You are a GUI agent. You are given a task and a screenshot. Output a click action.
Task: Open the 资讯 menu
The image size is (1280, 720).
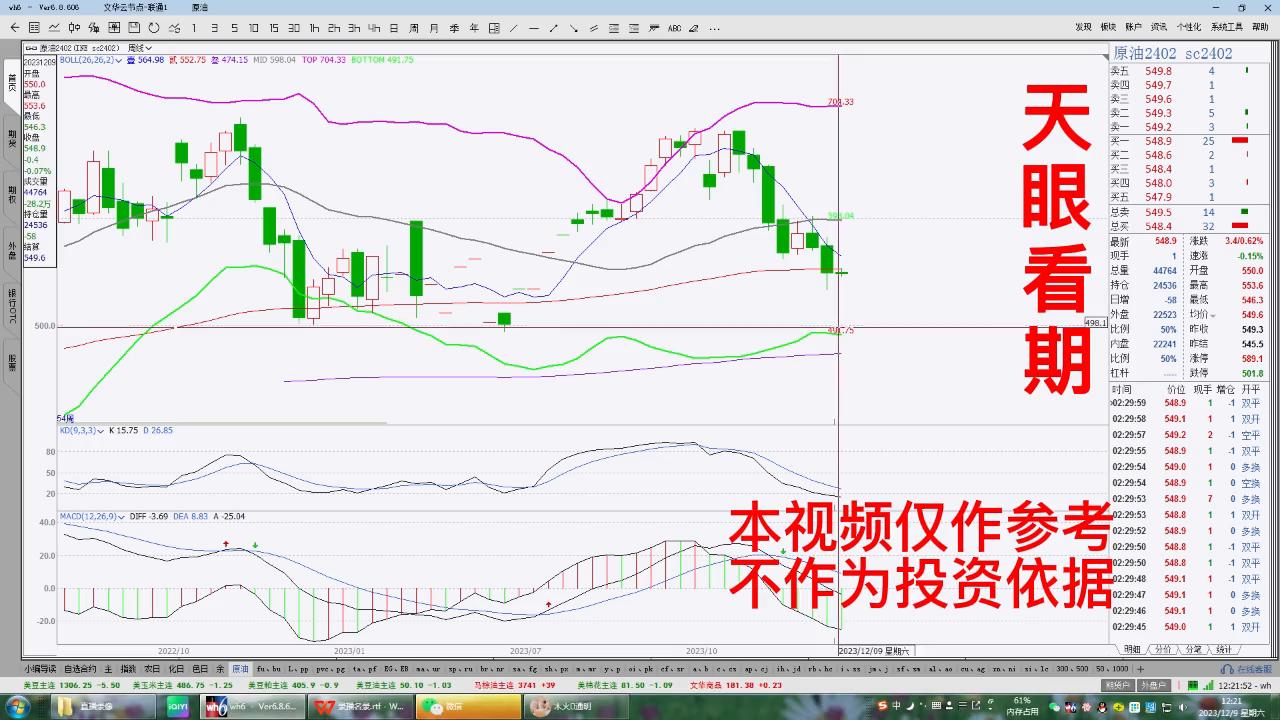click(x=1159, y=27)
